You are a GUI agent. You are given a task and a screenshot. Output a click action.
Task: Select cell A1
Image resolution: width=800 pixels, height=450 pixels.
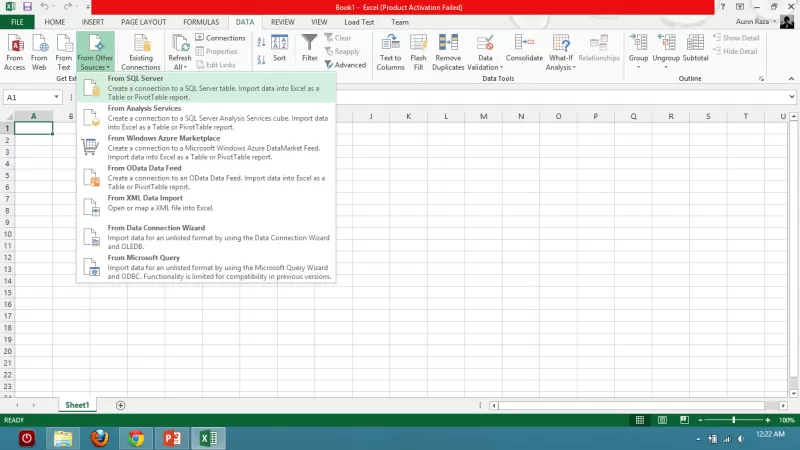pyautogui.click(x=34, y=128)
